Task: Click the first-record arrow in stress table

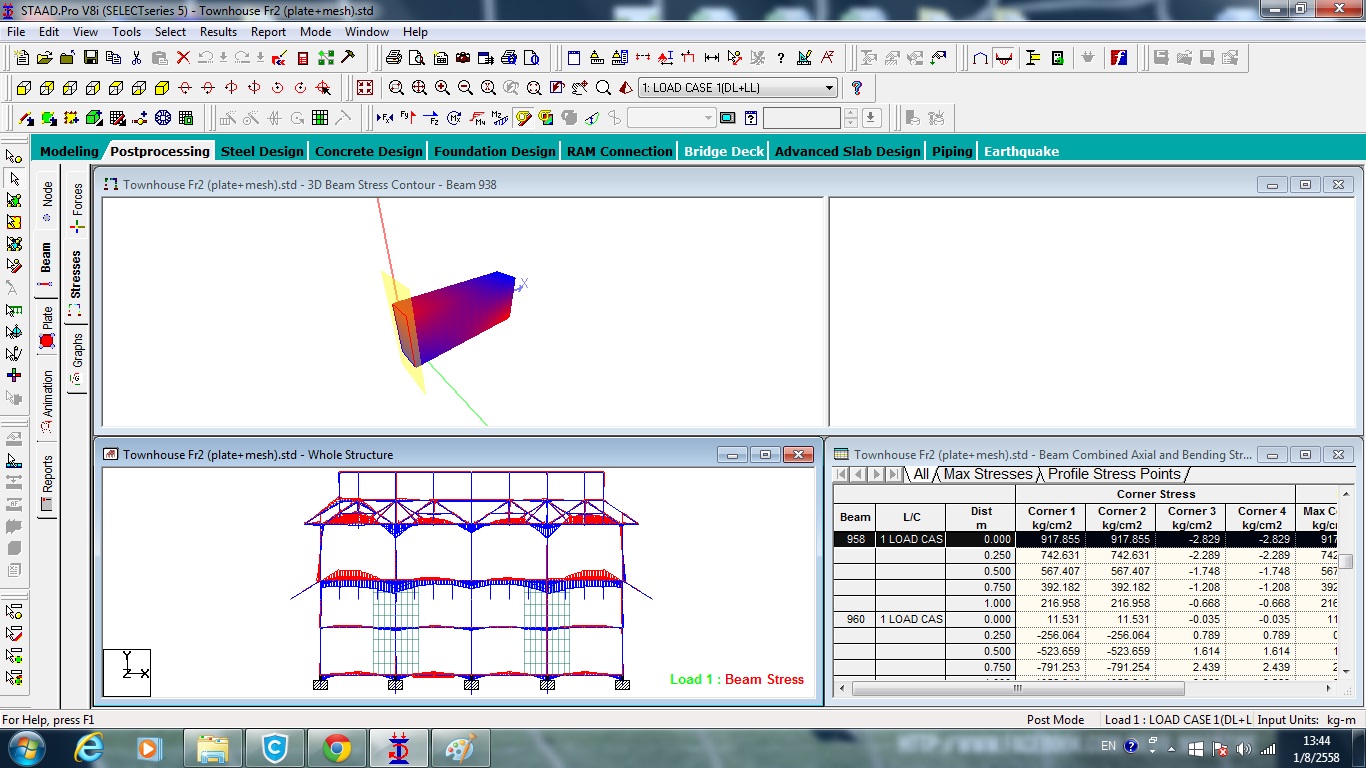Action: [841, 474]
